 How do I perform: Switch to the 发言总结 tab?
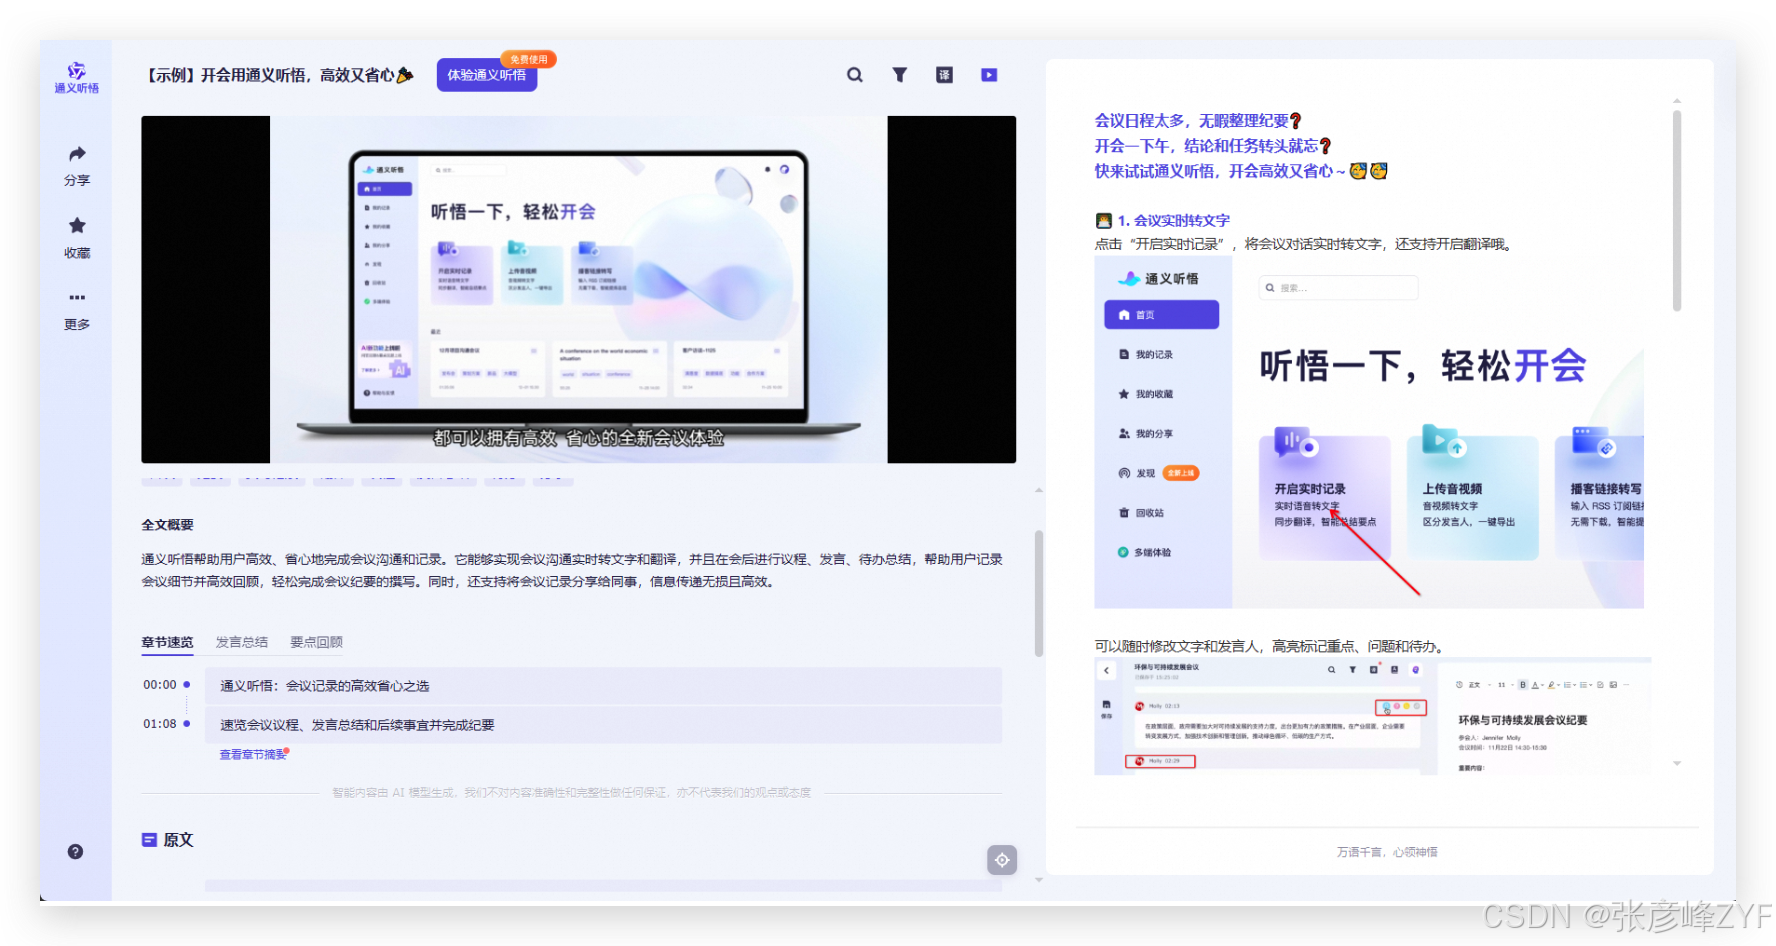(242, 642)
